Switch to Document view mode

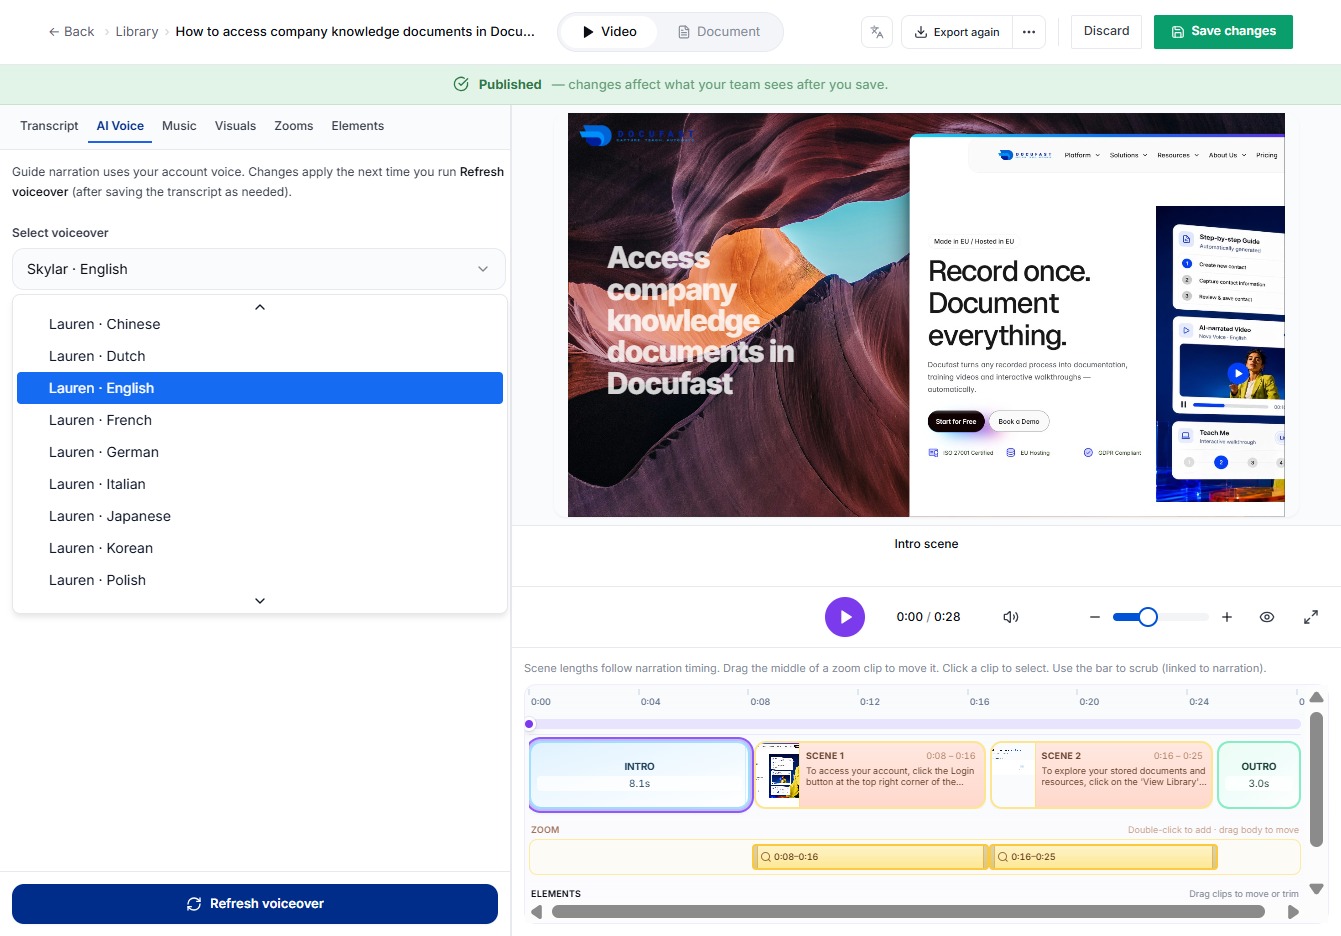[x=719, y=32]
